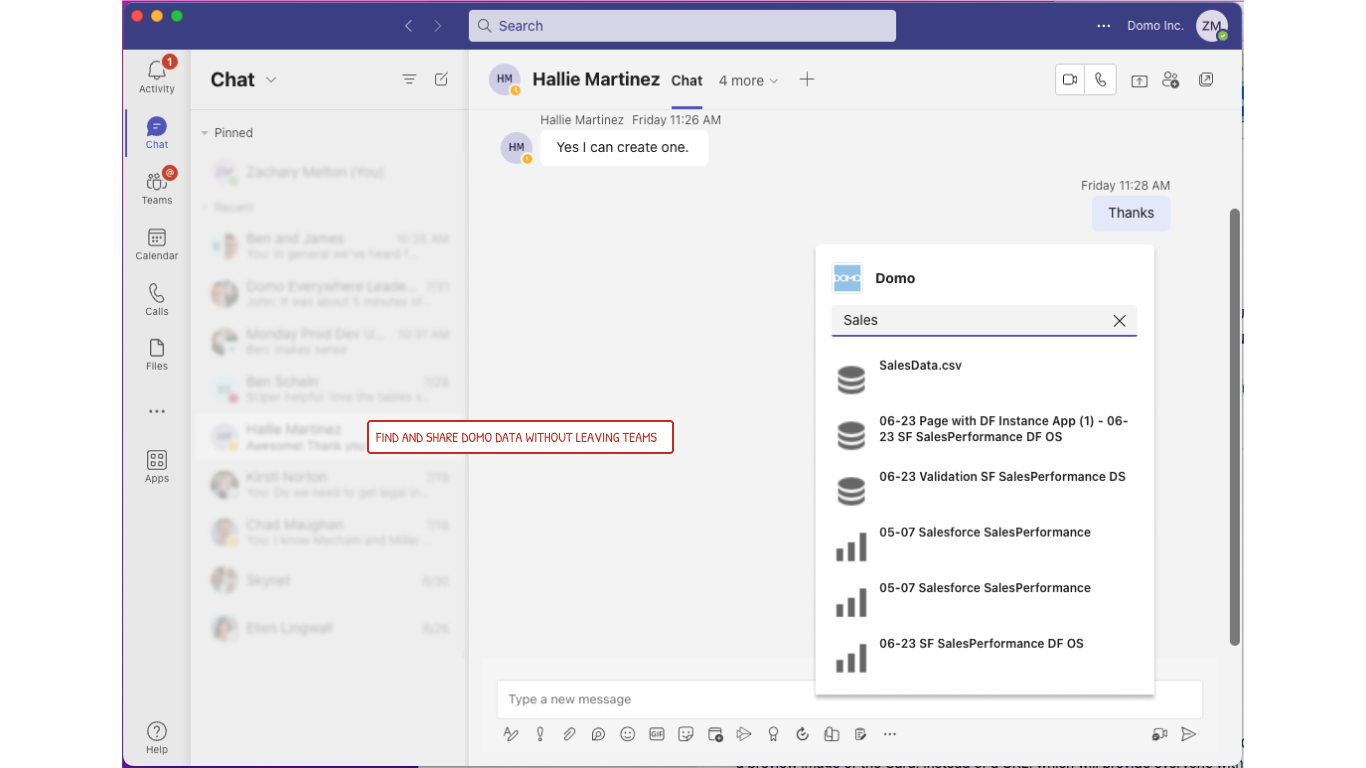The width and height of the screenshot is (1366, 768).
Task: Insert a GIF into the message
Action: [657, 734]
